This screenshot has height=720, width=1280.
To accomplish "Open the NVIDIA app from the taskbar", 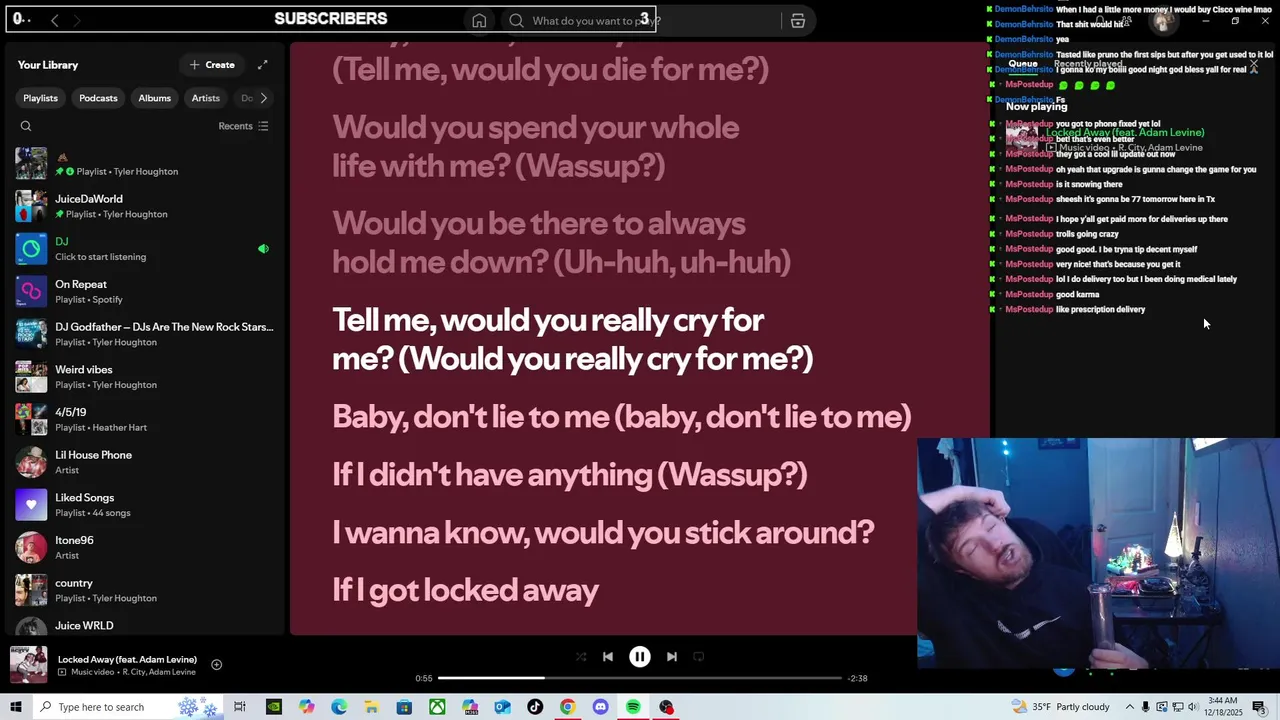I will click(x=273, y=707).
